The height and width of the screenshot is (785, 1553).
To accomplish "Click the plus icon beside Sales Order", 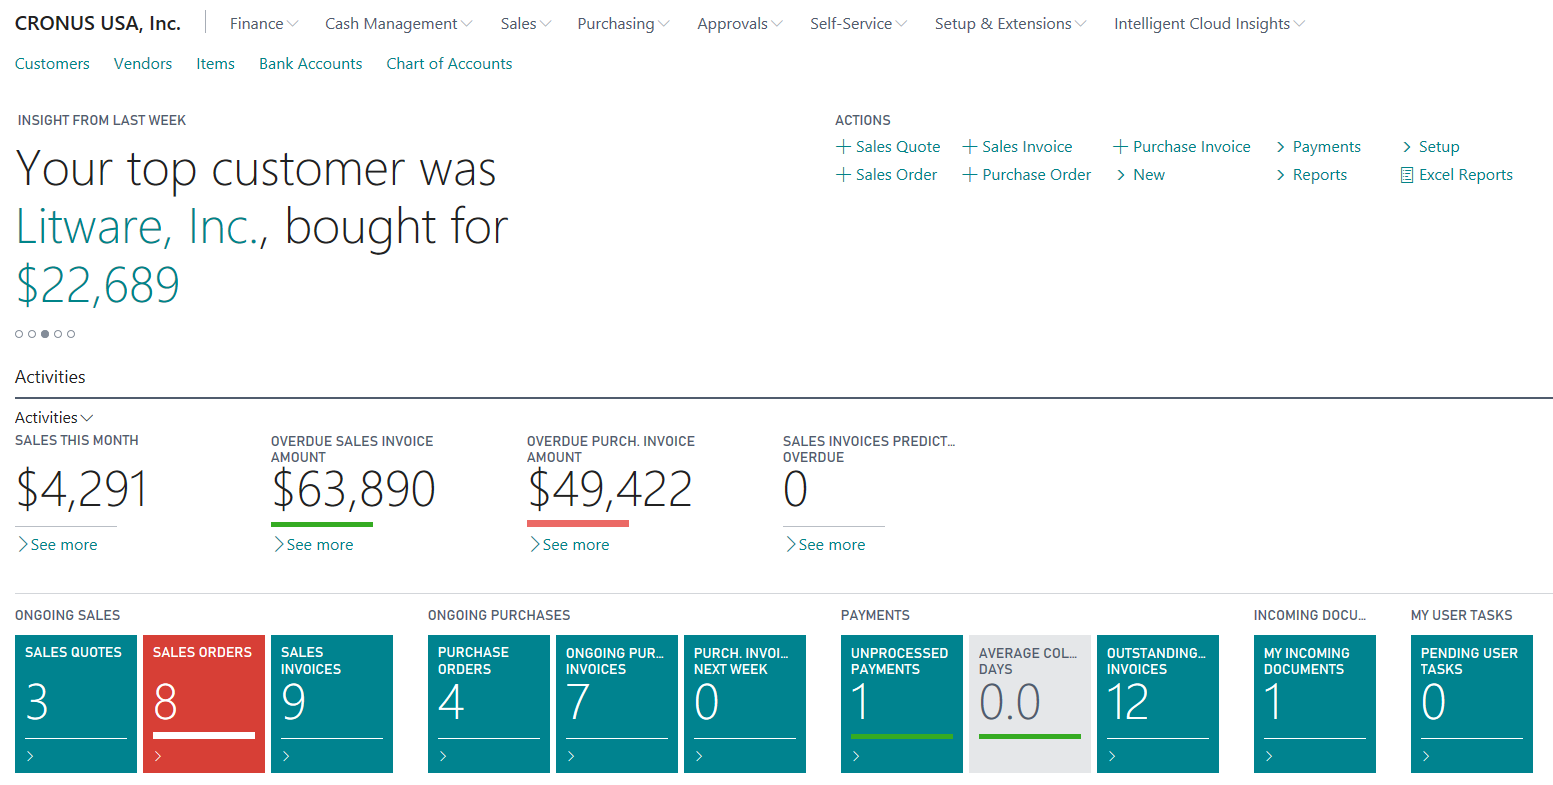I will [843, 175].
